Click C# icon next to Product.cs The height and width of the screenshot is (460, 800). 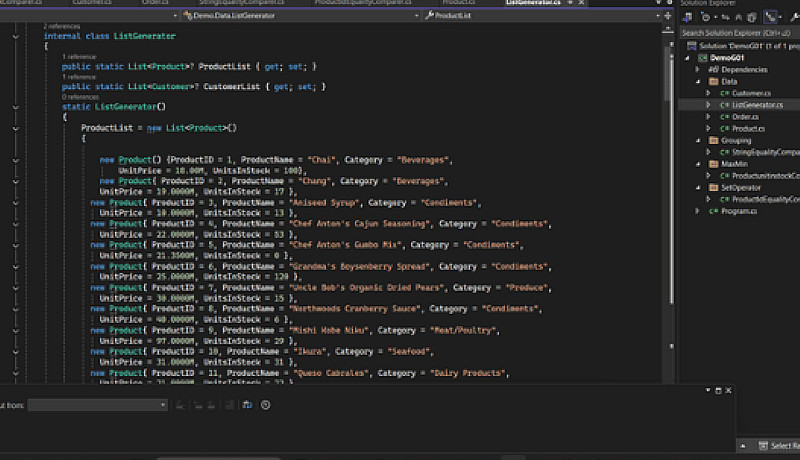724,129
